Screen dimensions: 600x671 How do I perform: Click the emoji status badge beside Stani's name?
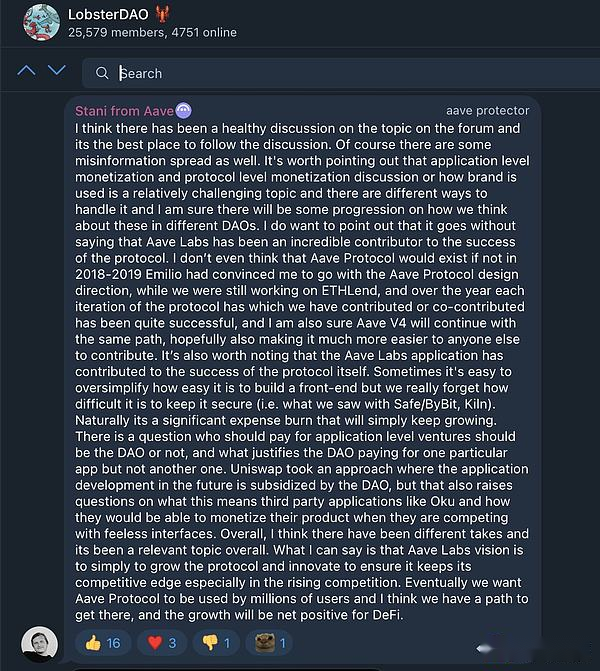click(183, 111)
